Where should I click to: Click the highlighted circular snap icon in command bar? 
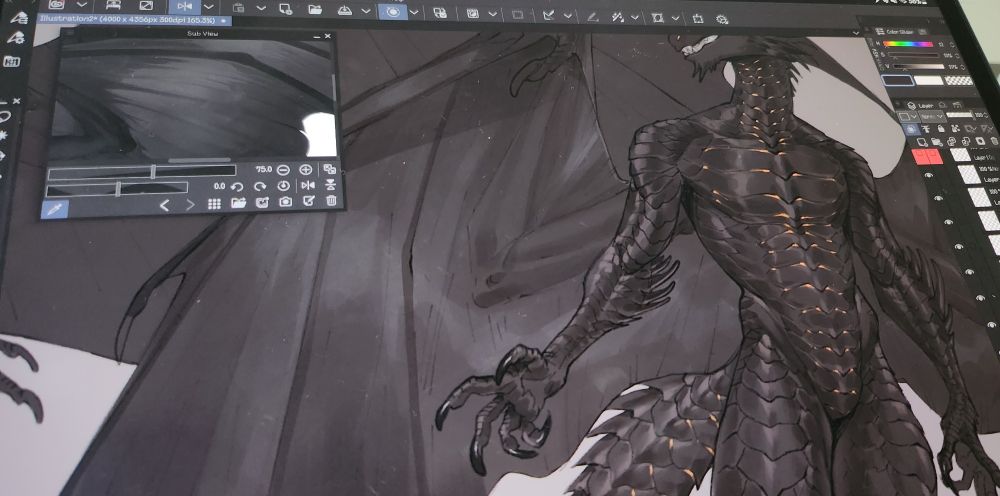pos(393,11)
